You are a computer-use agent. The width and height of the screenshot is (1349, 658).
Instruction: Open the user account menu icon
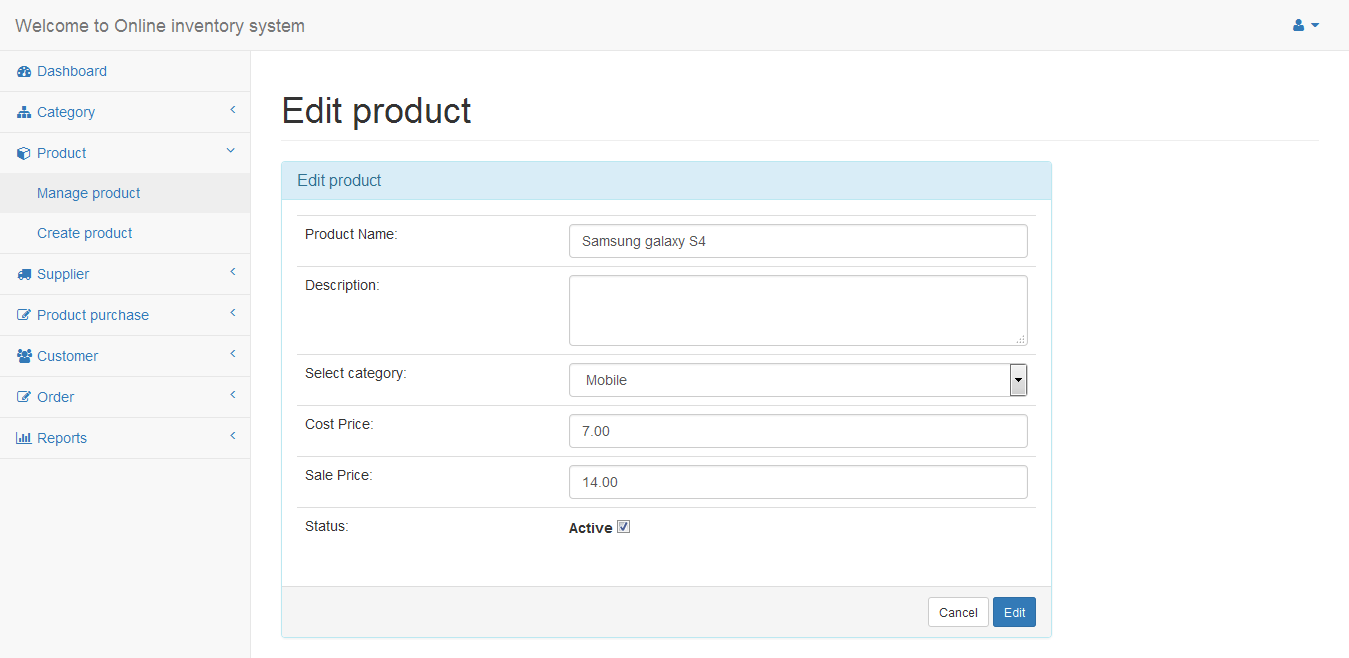pyautogui.click(x=1305, y=25)
